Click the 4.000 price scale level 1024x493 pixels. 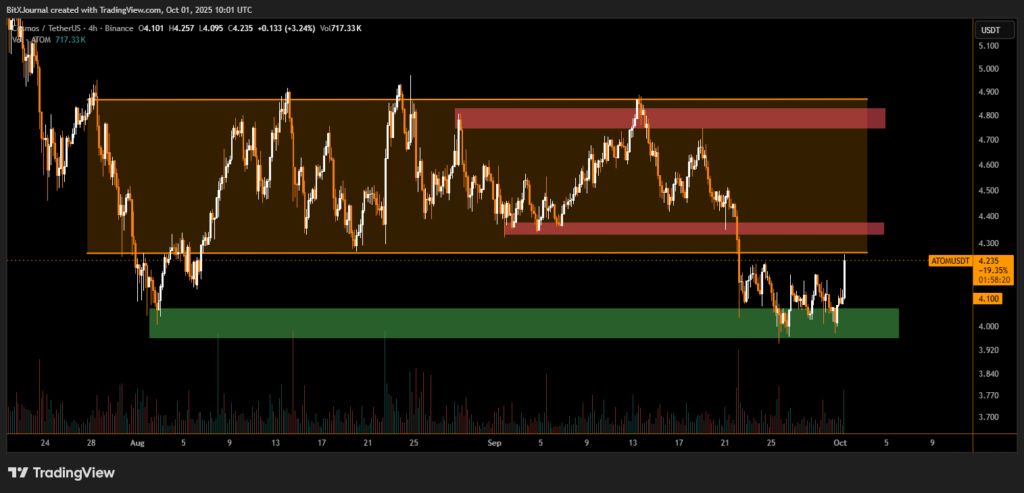988,327
